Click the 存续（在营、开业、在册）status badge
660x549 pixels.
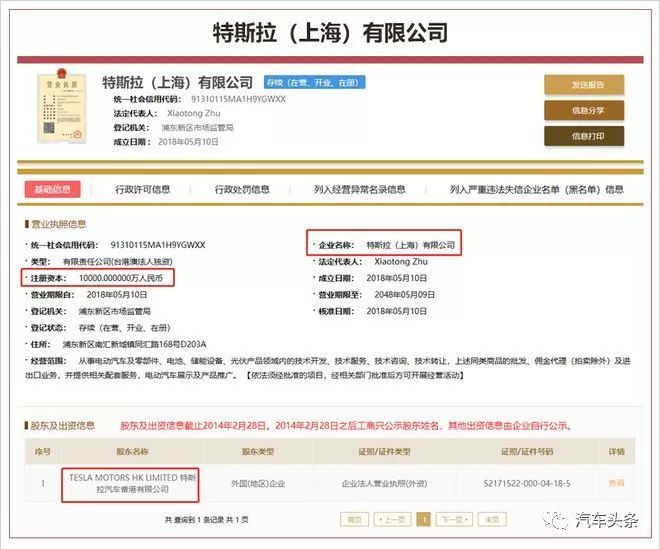click(314, 83)
